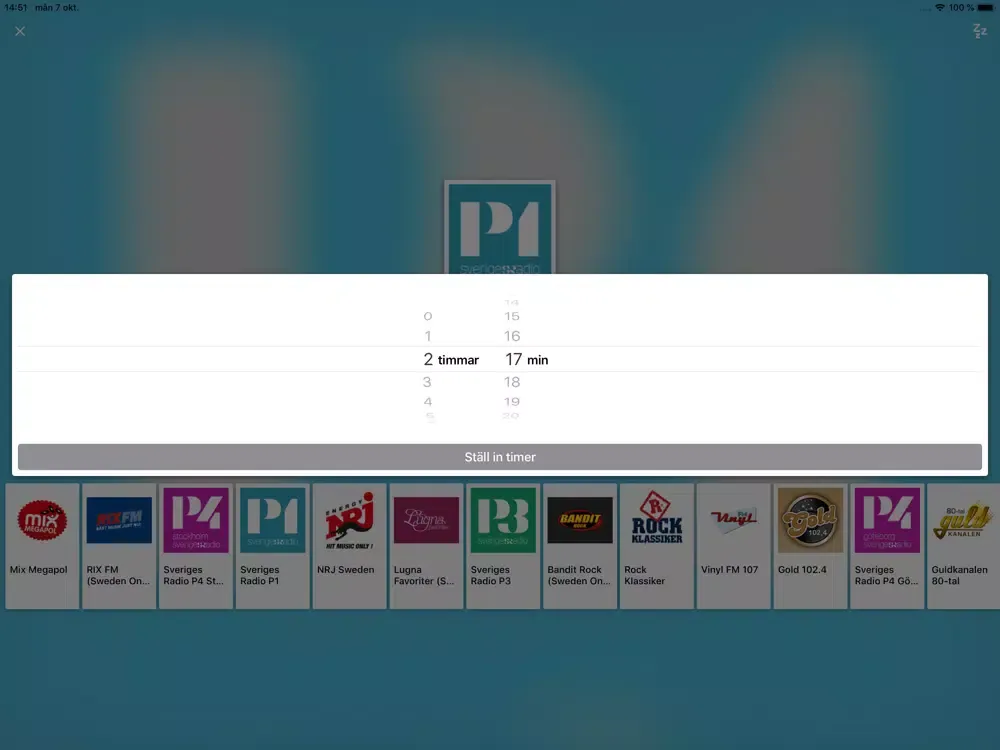Tap the P1 album artwork
The width and height of the screenshot is (1000, 750).
[x=500, y=228]
